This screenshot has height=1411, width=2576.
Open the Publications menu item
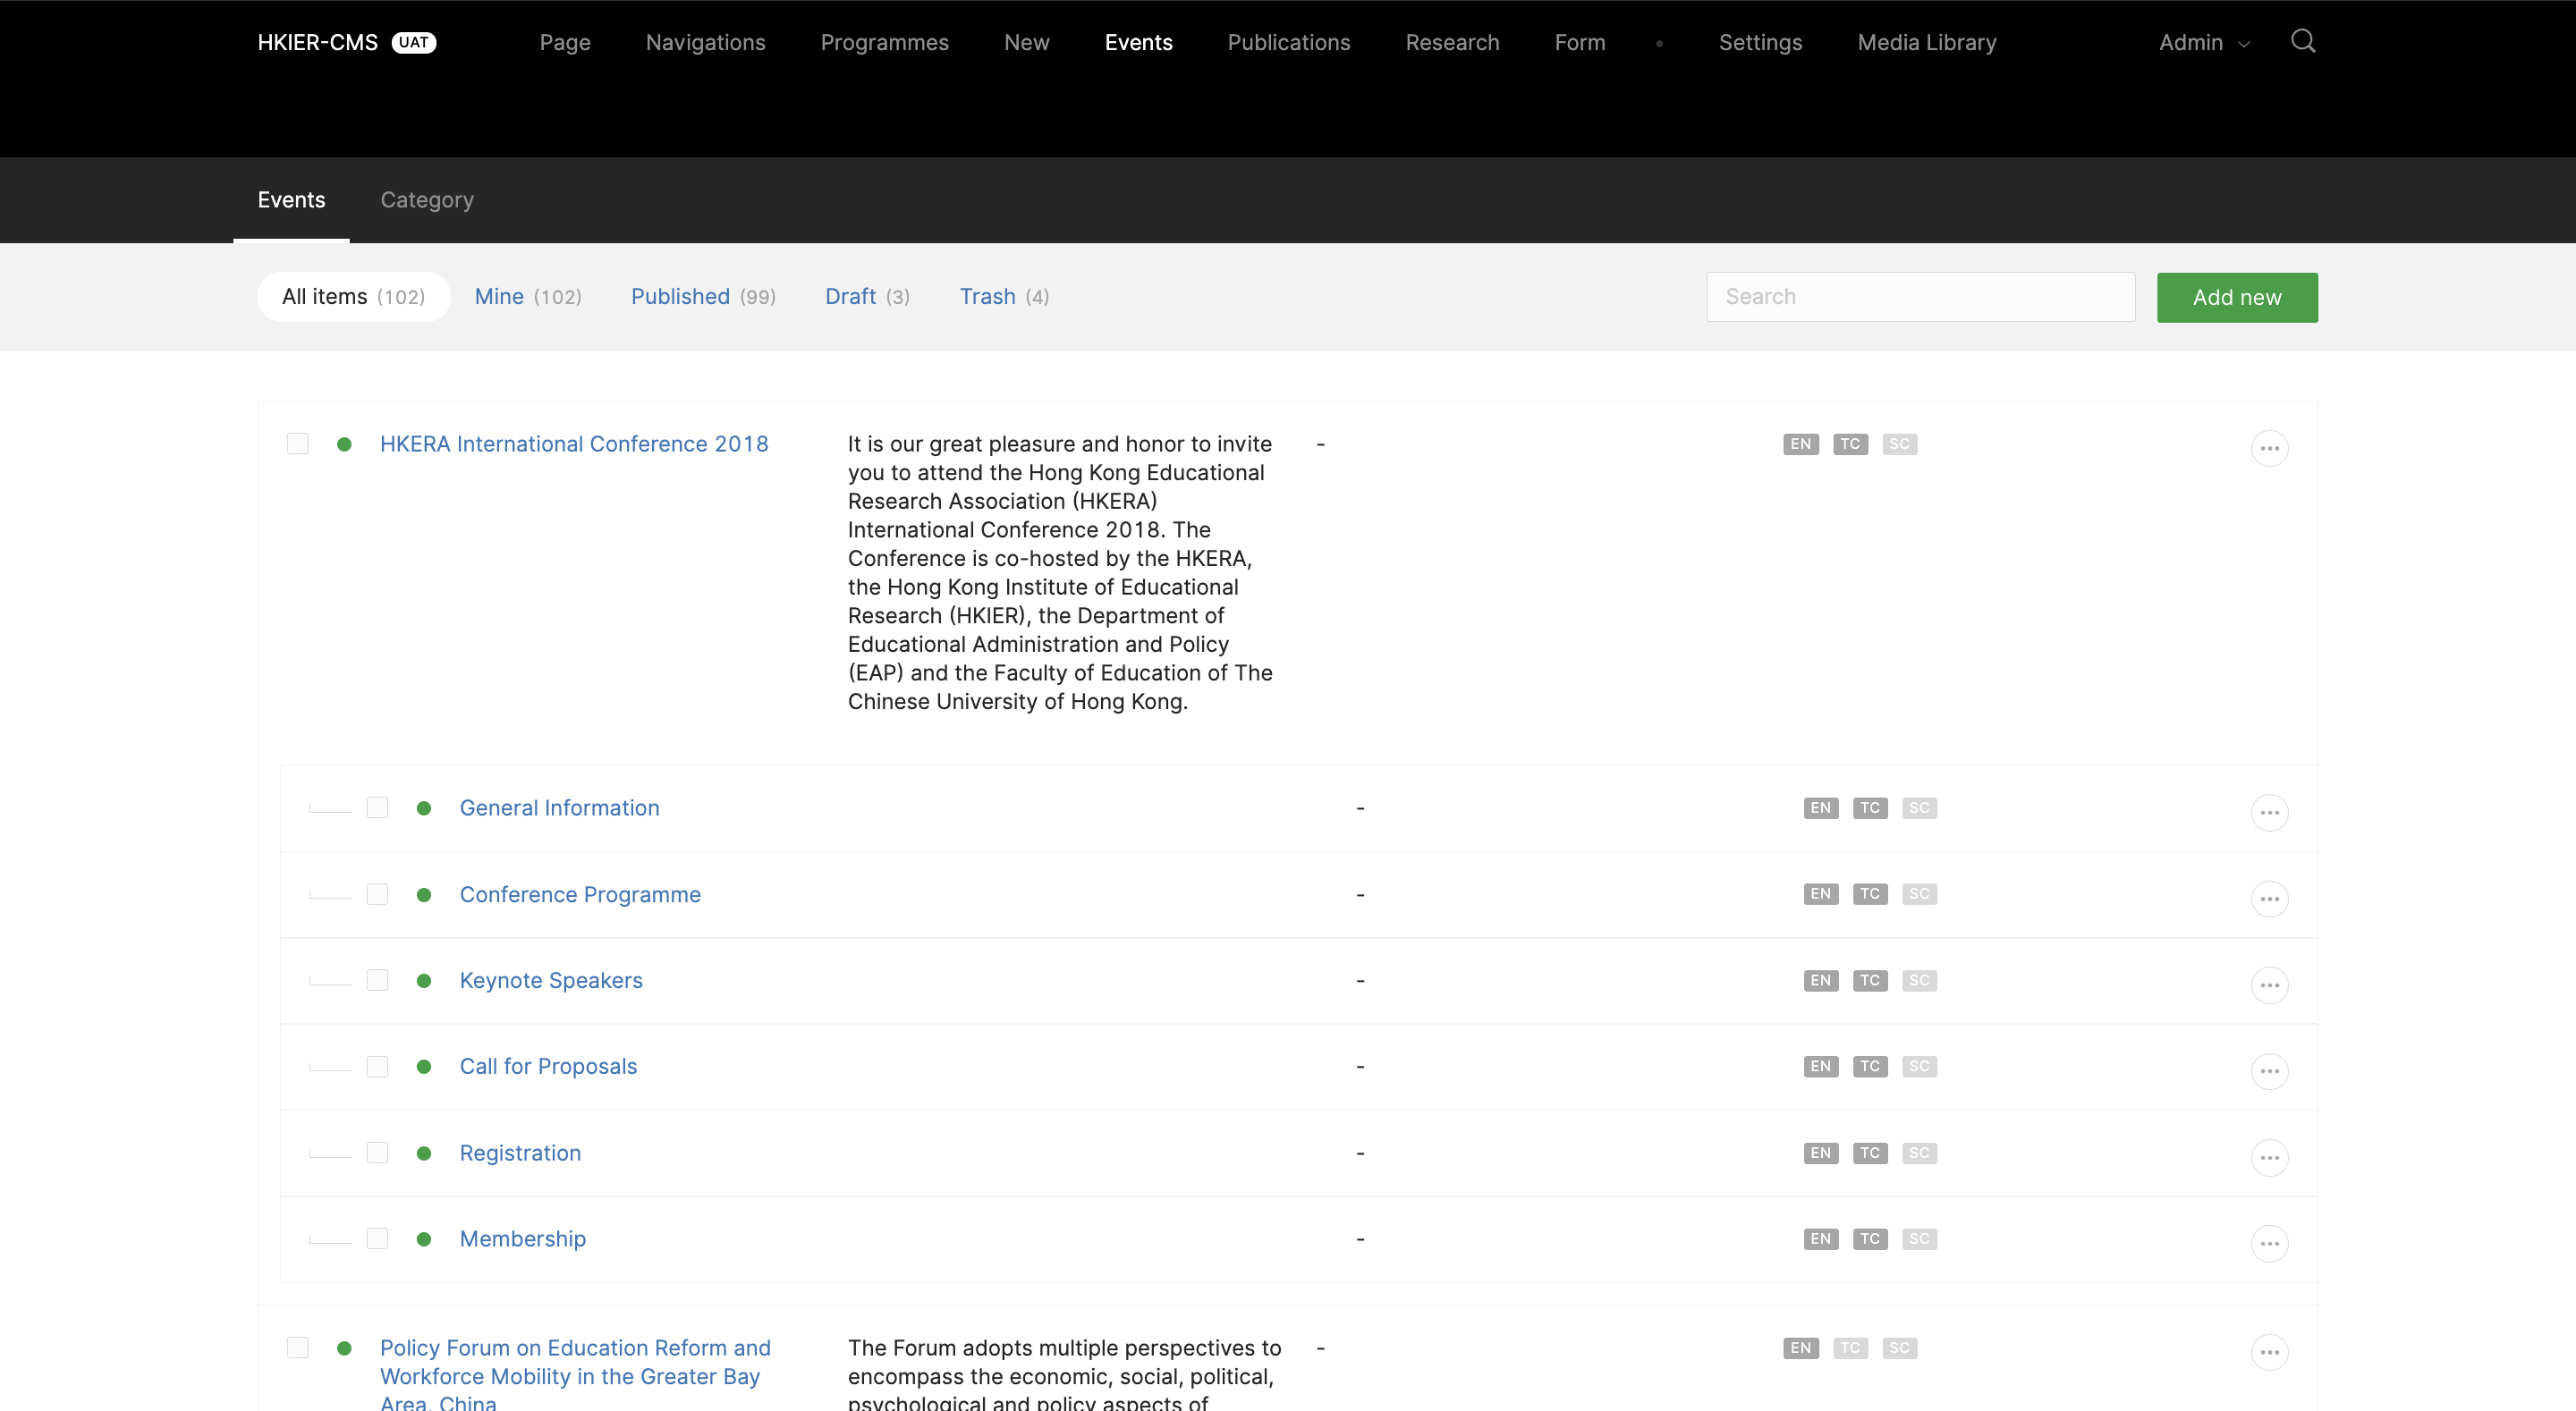click(x=1288, y=42)
